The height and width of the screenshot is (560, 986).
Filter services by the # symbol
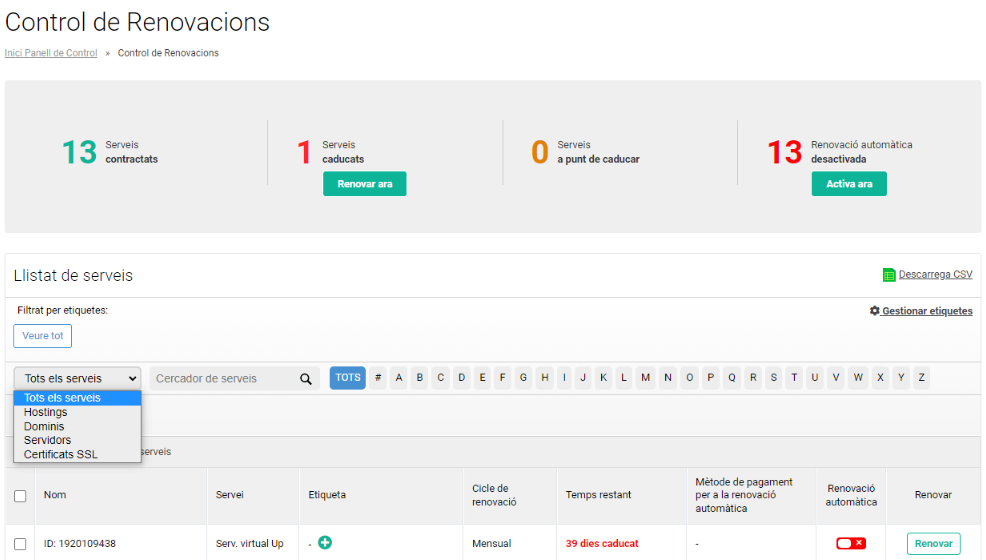(x=377, y=378)
